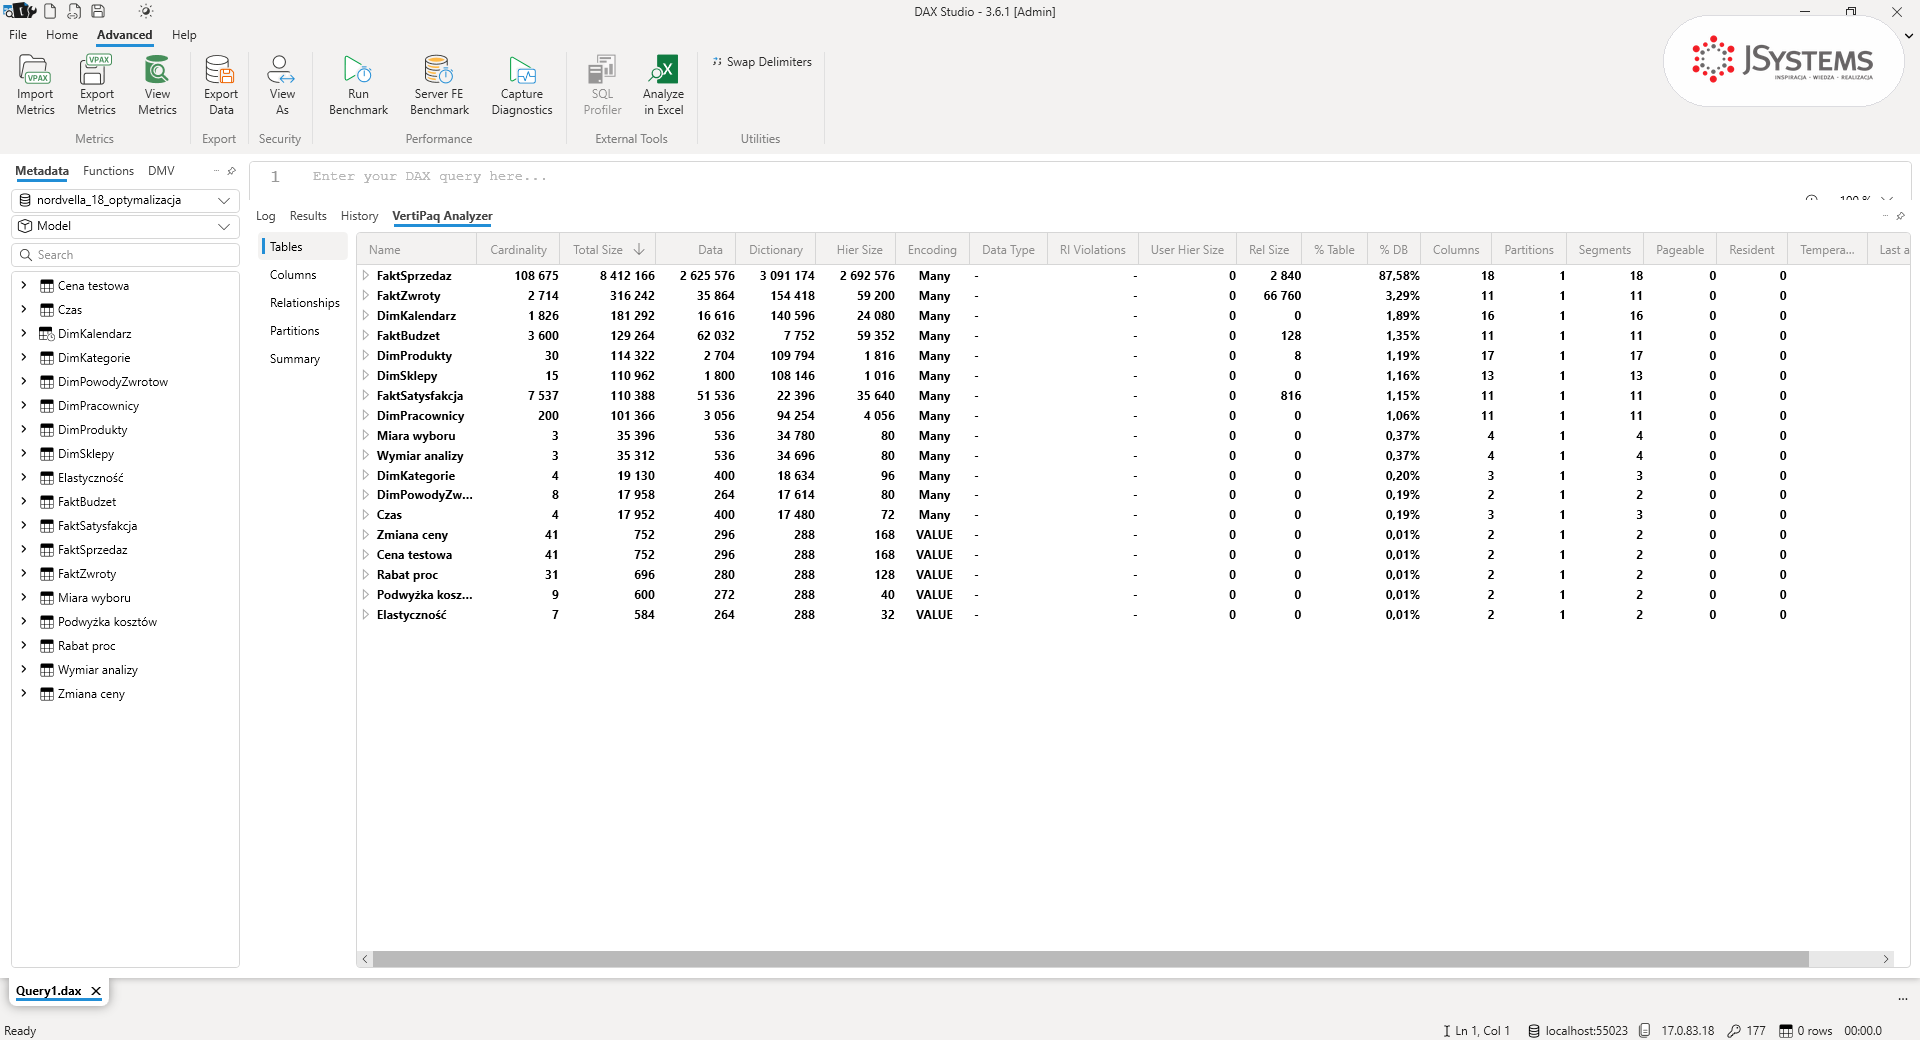1920x1040 pixels.
Task: Open the History tab
Action: 359,216
